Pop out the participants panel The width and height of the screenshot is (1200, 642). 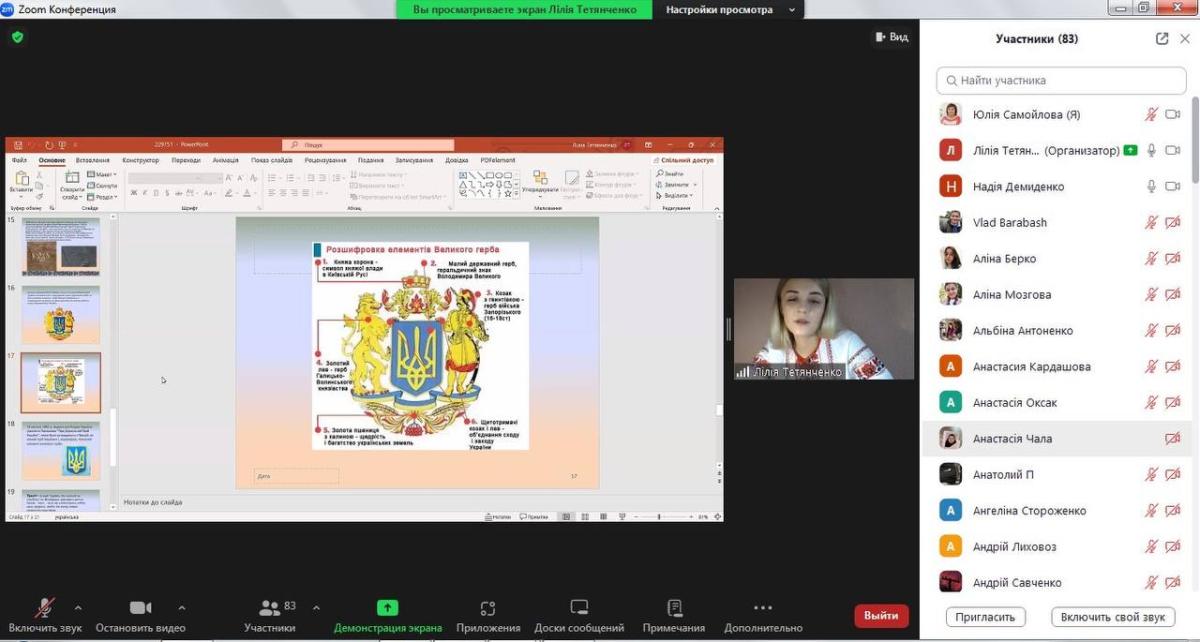point(1162,39)
